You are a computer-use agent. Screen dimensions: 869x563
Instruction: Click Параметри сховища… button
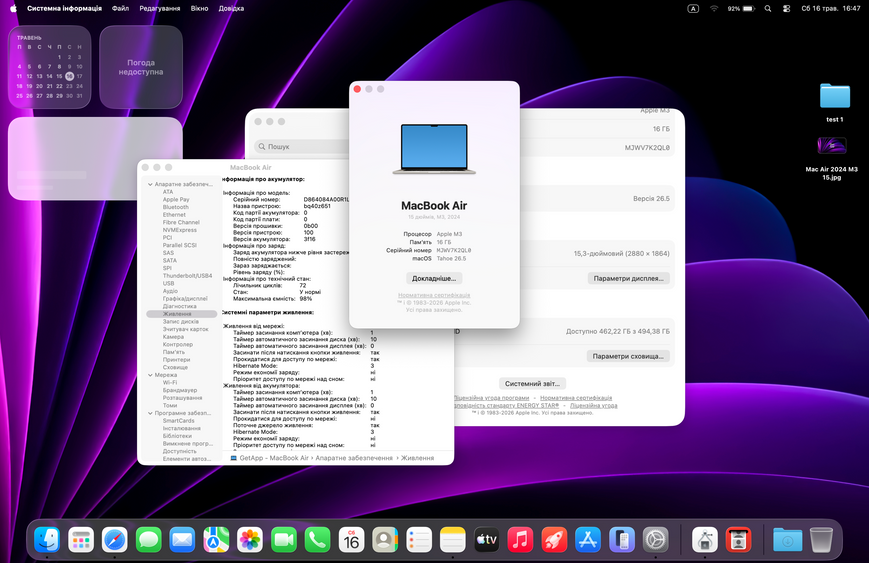coord(628,356)
